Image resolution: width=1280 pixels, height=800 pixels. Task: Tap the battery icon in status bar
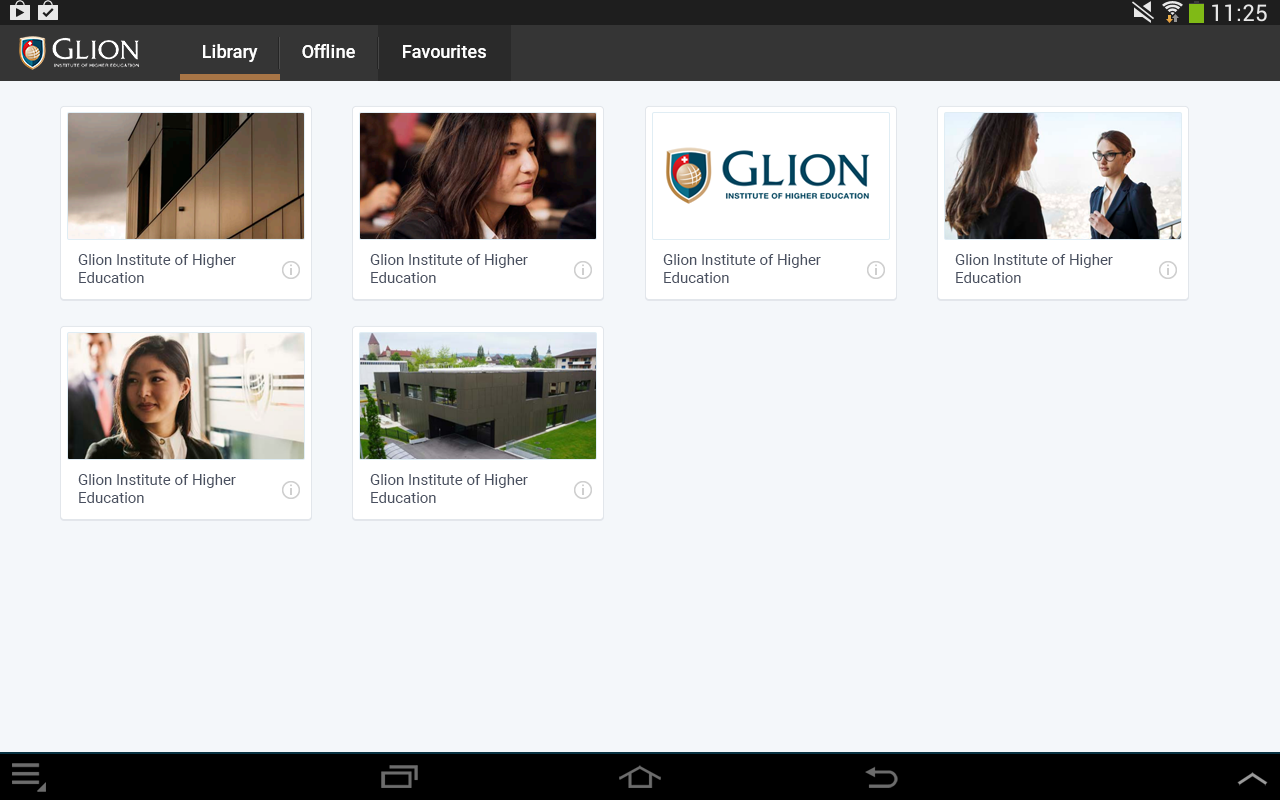pyautogui.click(x=1196, y=13)
